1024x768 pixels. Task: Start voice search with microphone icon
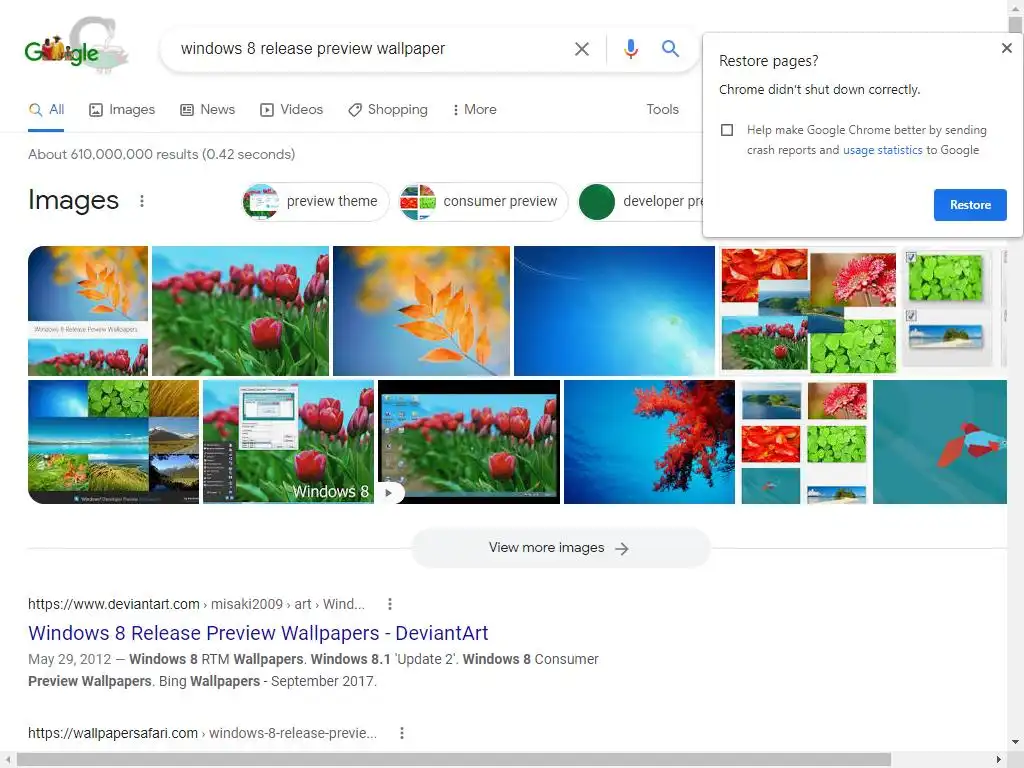click(x=630, y=49)
